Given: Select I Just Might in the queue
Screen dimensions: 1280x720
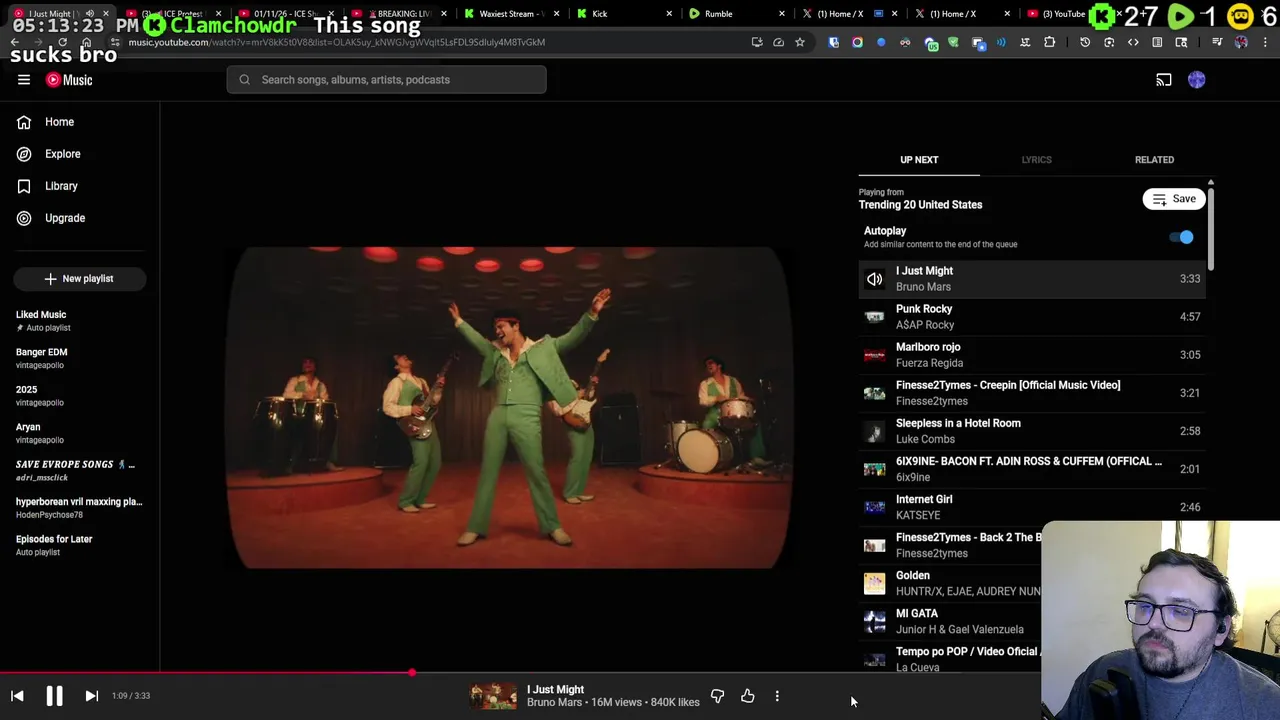Looking at the screenshot, I should [x=1032, y=279].
